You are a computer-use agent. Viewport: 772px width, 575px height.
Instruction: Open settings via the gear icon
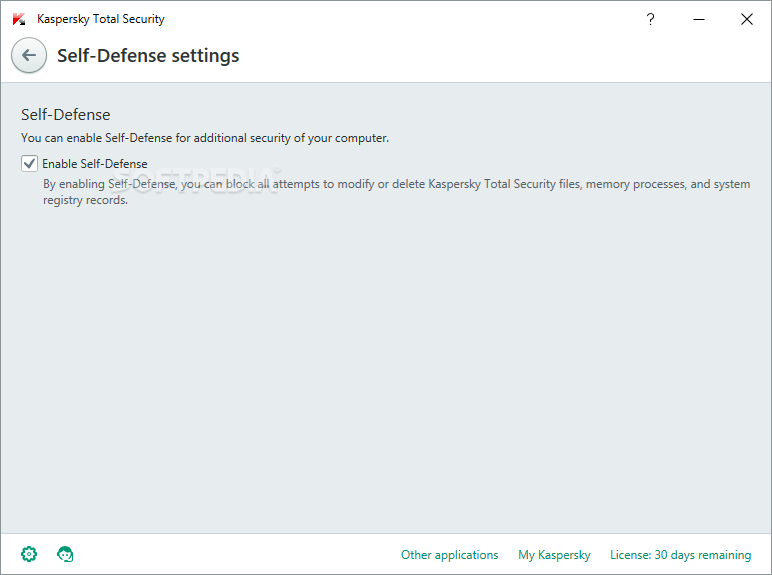point(29,554)
